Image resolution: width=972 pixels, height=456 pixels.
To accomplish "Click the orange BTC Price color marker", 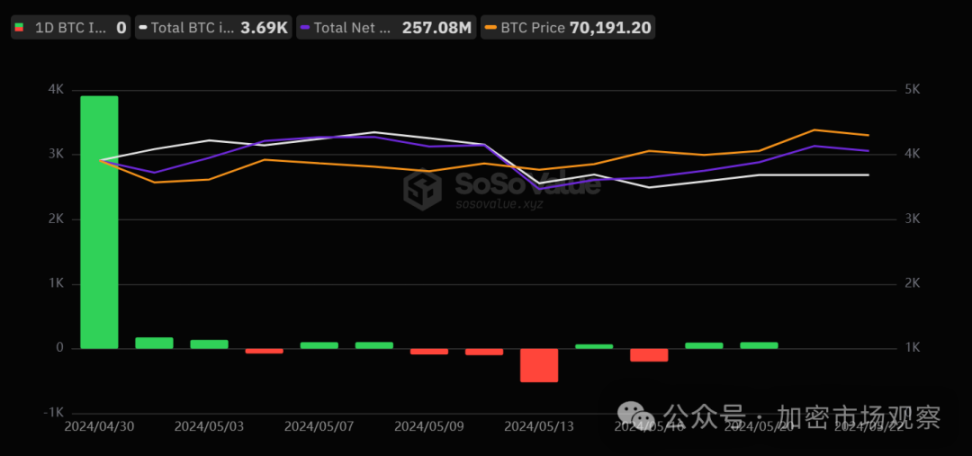I will 489,28.
